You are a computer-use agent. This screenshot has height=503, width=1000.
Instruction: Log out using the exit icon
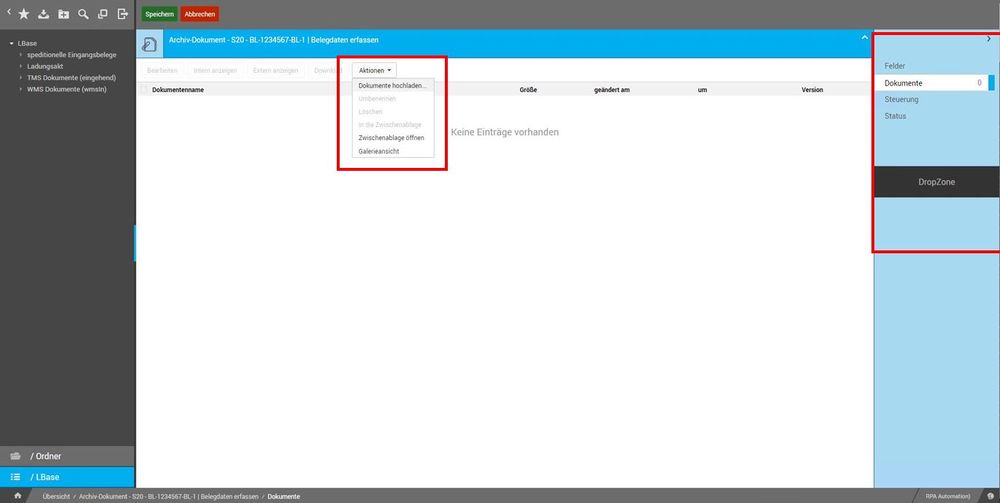point(122,14)
